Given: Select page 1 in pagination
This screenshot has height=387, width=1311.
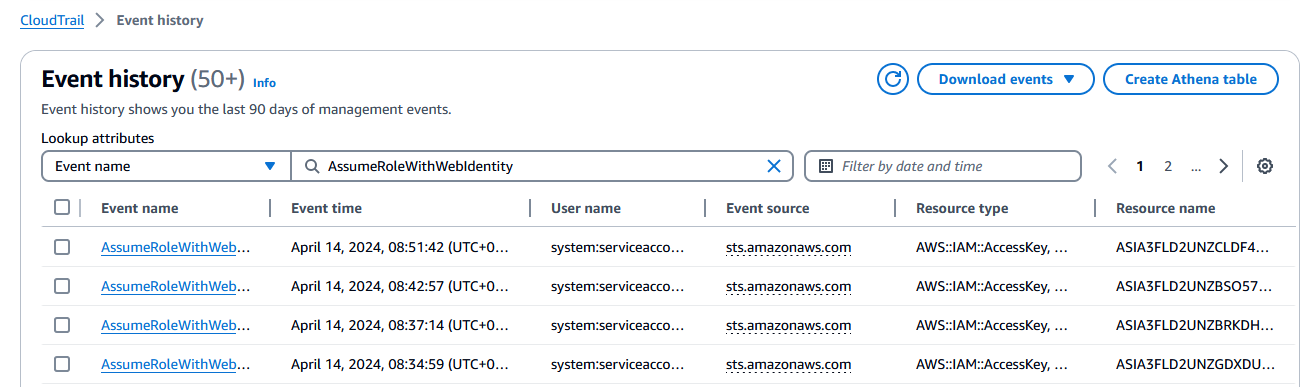Looking at the screenshot, I should tap(1140, 166).
